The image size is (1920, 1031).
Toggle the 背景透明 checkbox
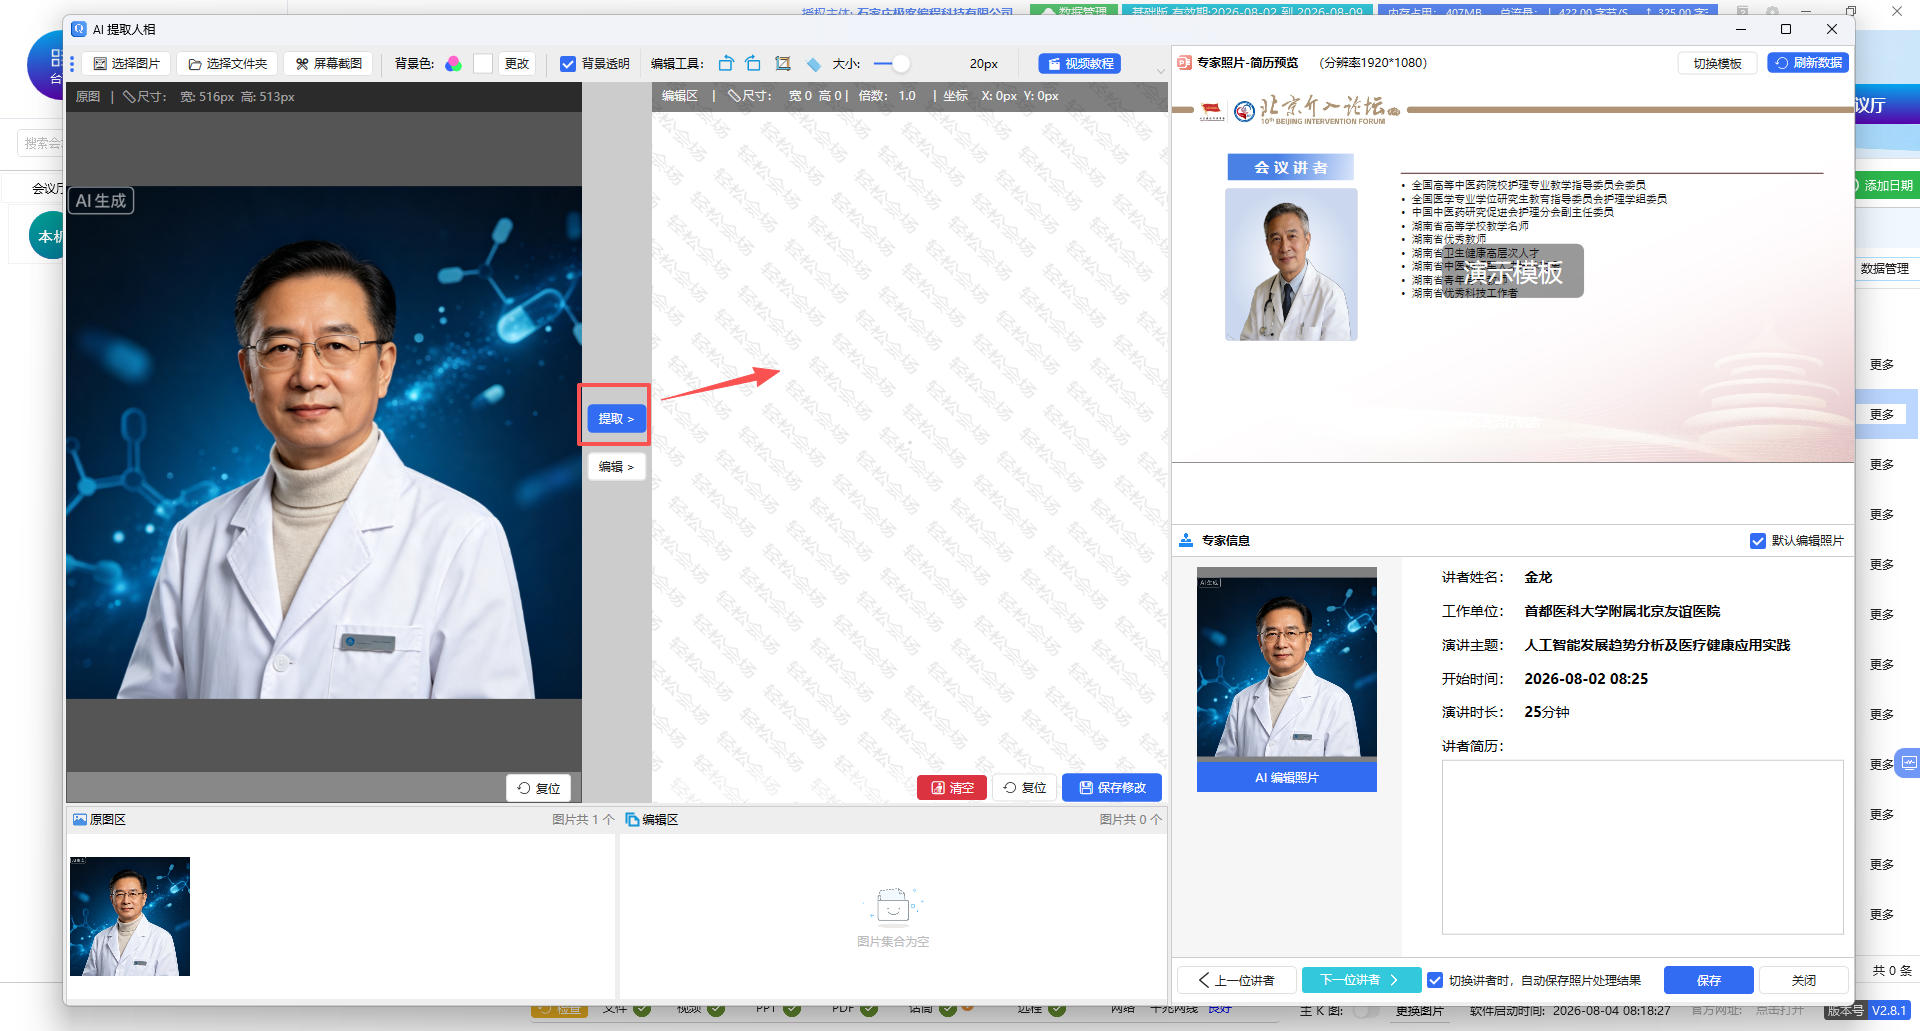click(568, 64)
